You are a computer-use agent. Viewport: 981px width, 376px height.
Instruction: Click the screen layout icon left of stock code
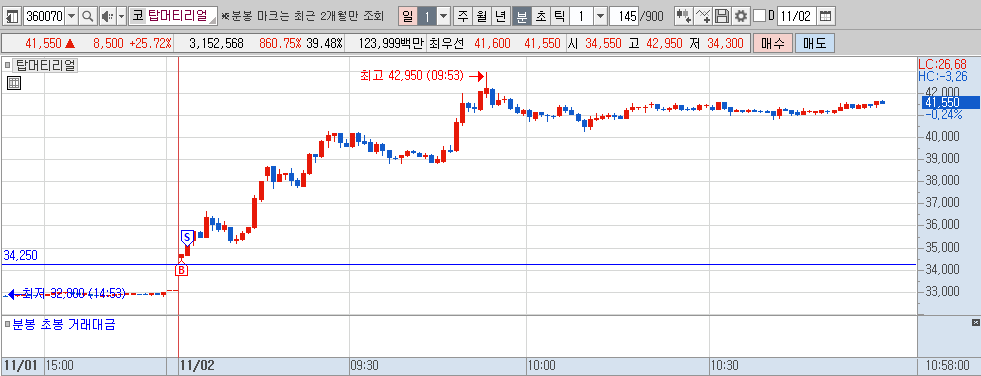pyautogui.click(x=13, y=16)
